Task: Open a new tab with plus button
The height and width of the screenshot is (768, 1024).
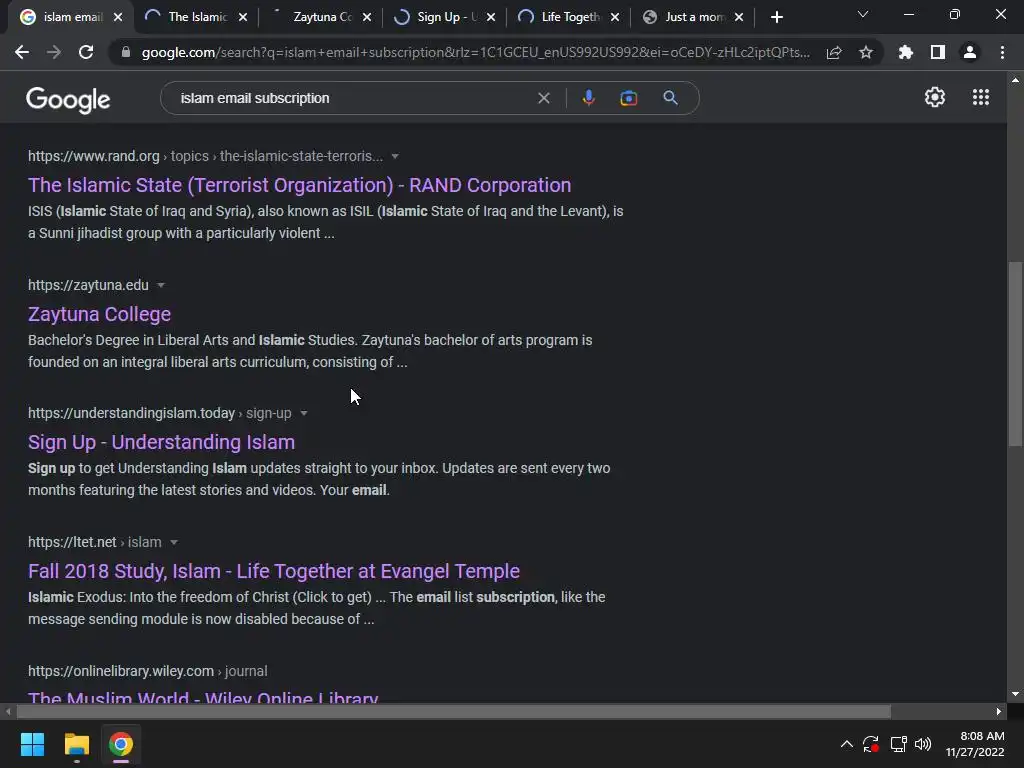Action: pyautogui.click(x=776, y=17)
